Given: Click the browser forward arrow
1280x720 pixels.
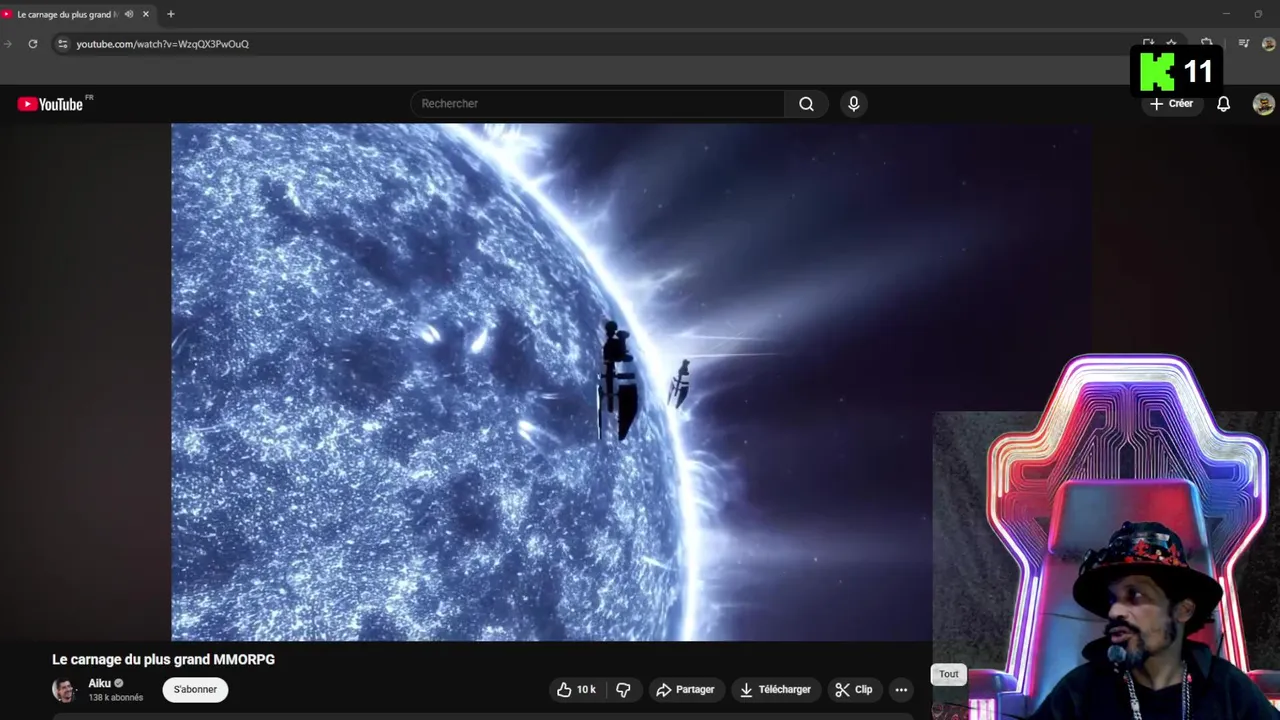Looking at the screenshot, I should pos(8,44).
